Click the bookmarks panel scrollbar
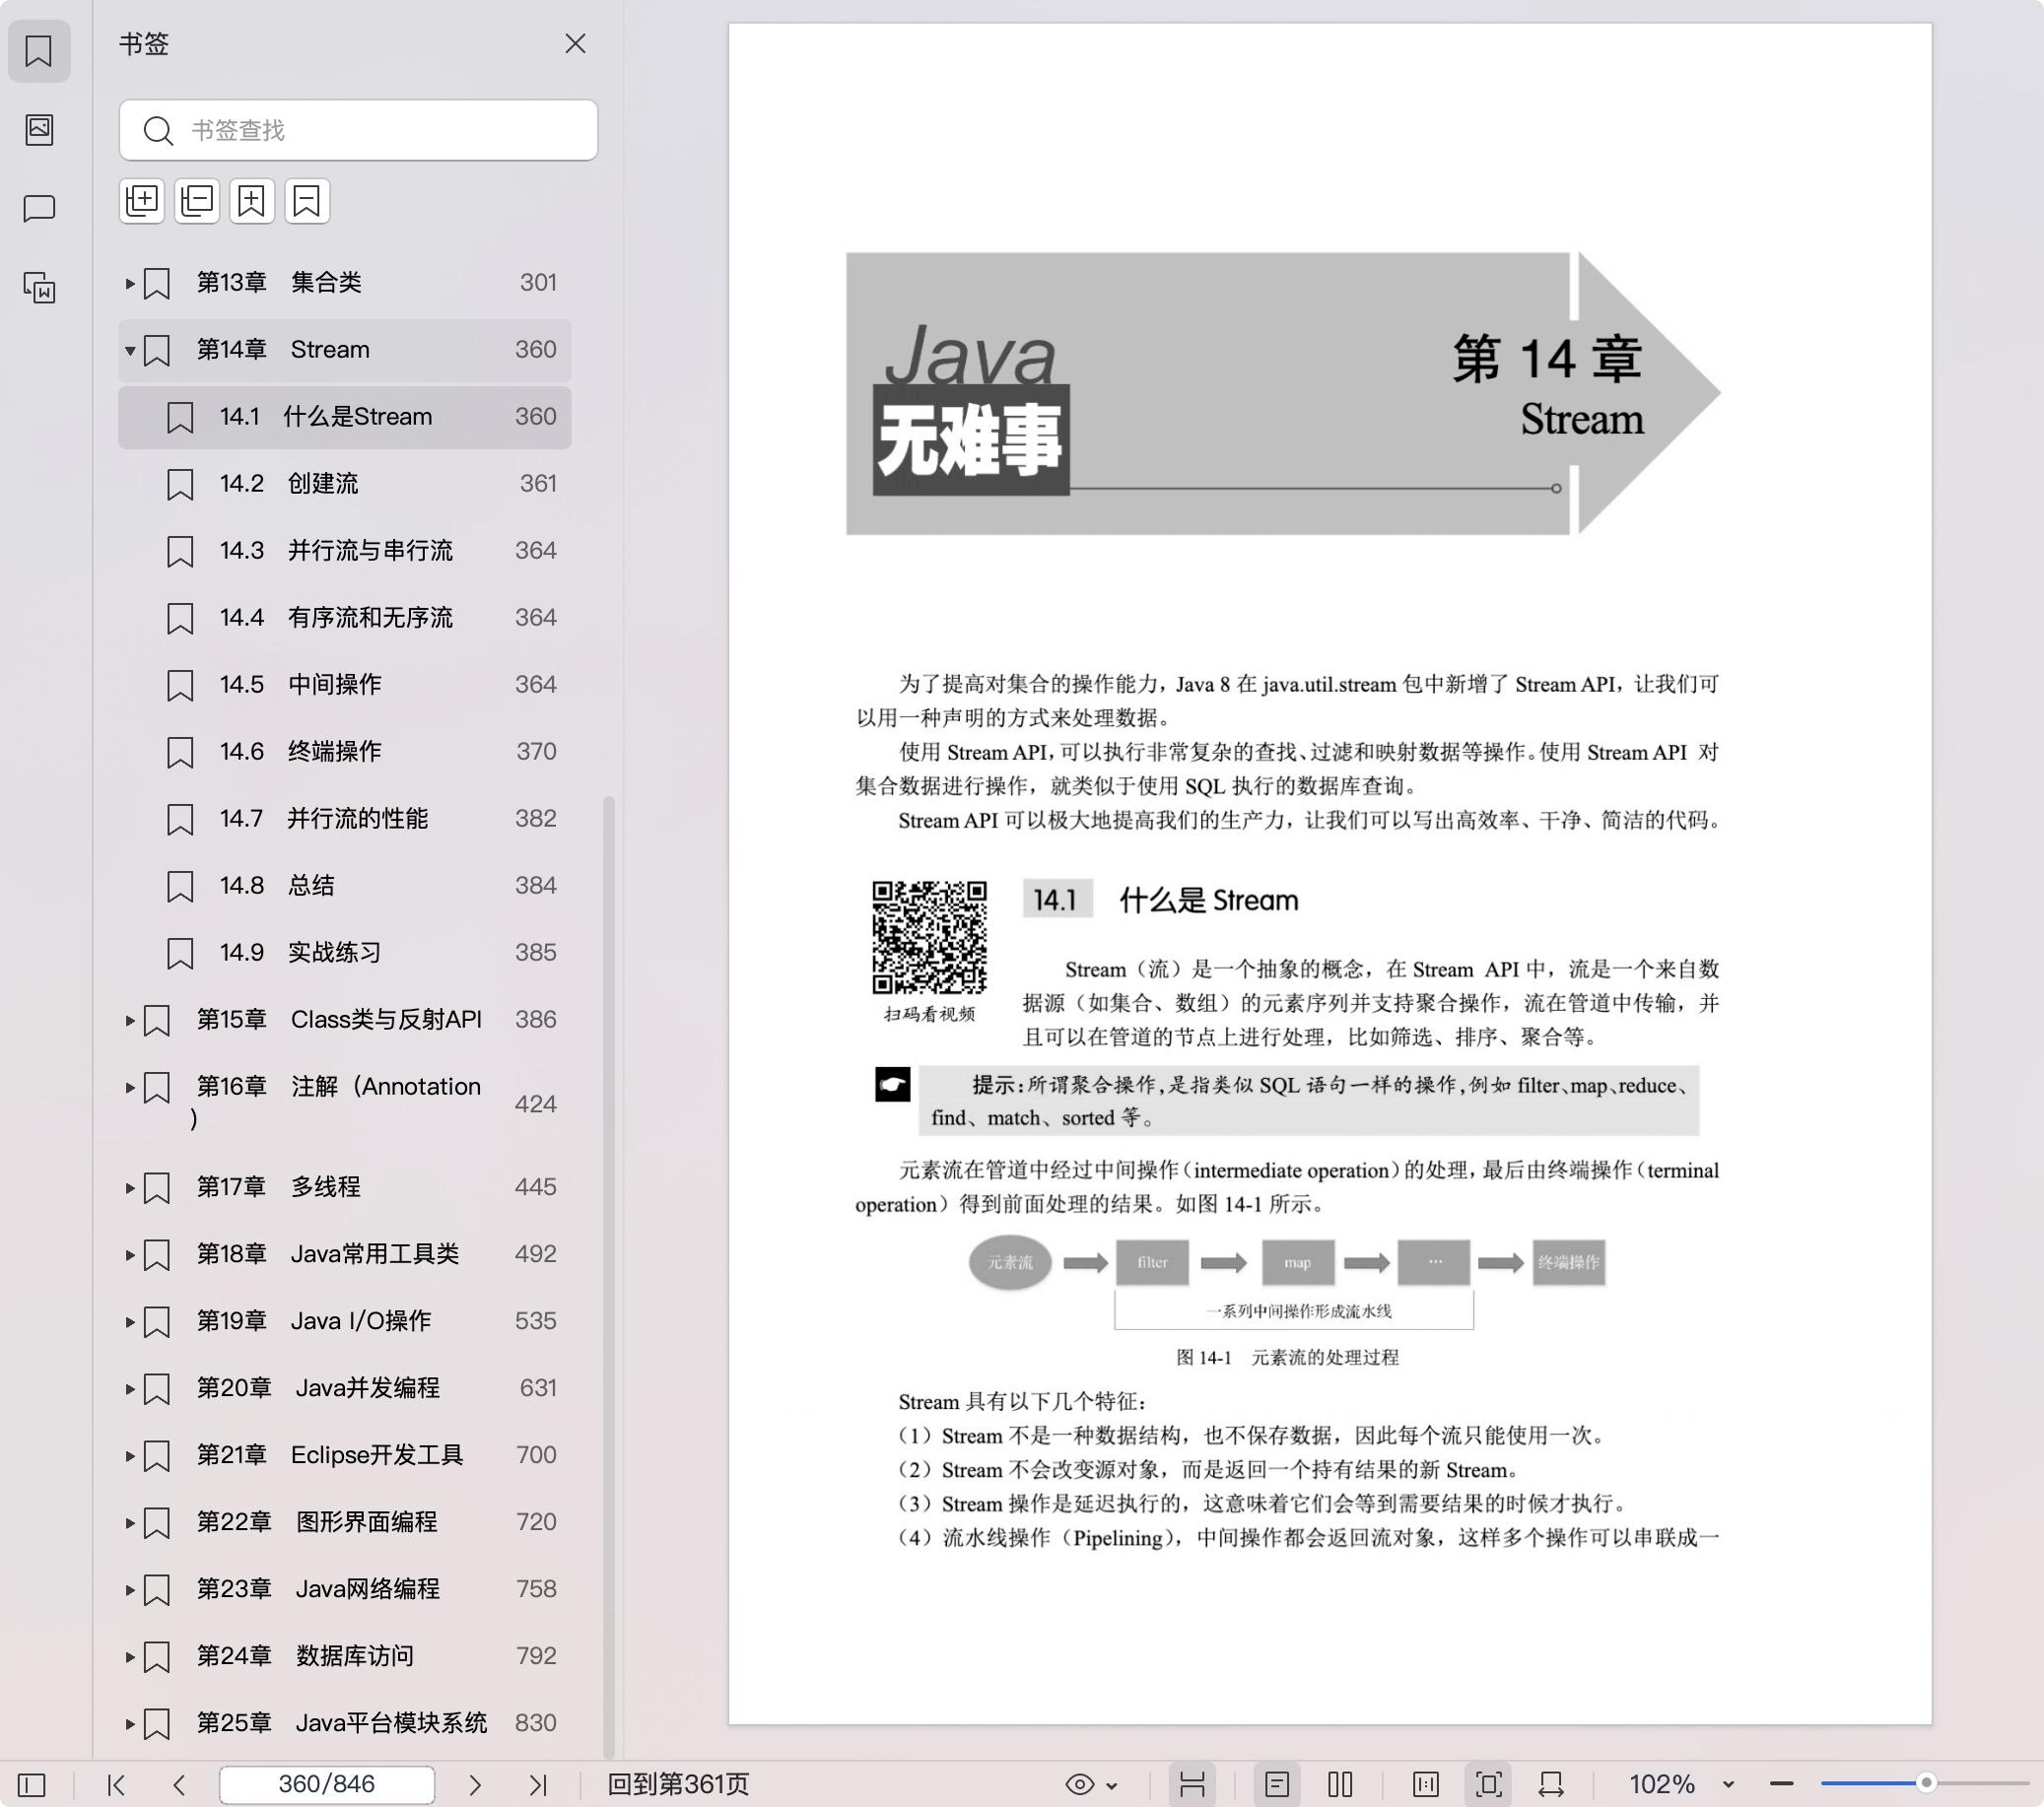 pos(608,1276)
